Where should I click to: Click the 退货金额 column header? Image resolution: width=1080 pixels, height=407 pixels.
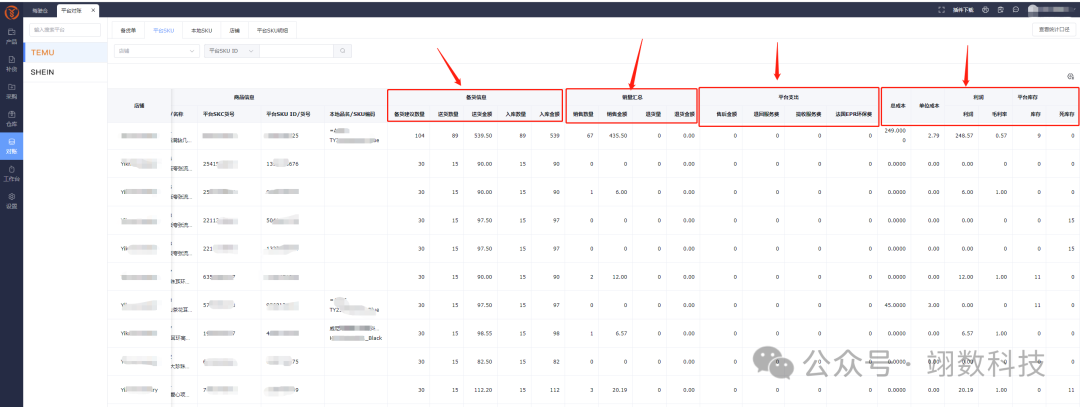coord(683,114)
